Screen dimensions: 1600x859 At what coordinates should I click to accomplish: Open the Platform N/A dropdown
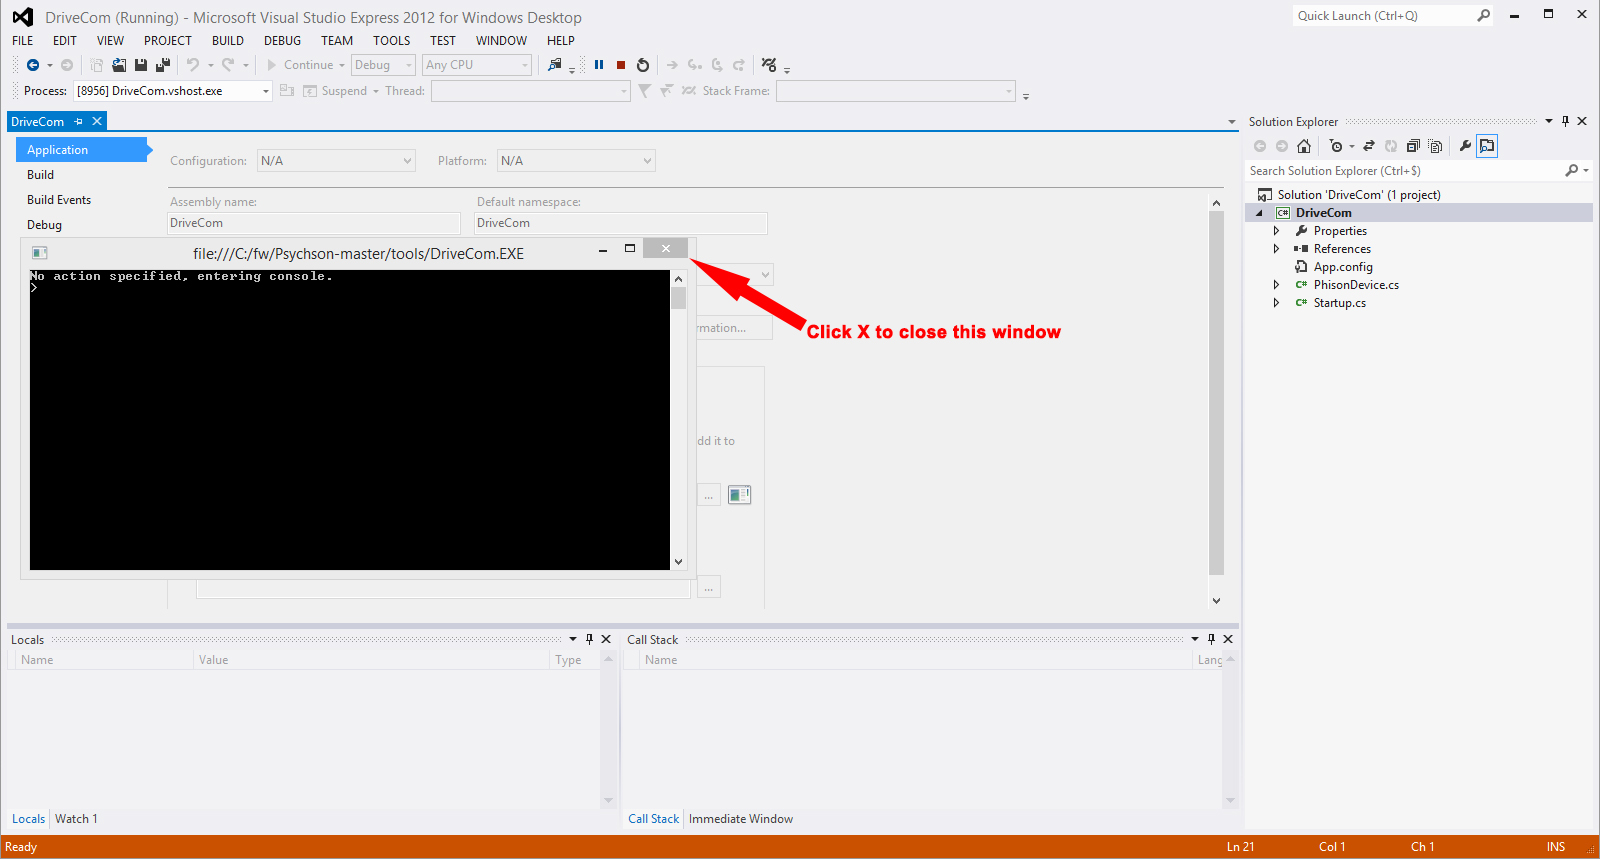[576, 161]
